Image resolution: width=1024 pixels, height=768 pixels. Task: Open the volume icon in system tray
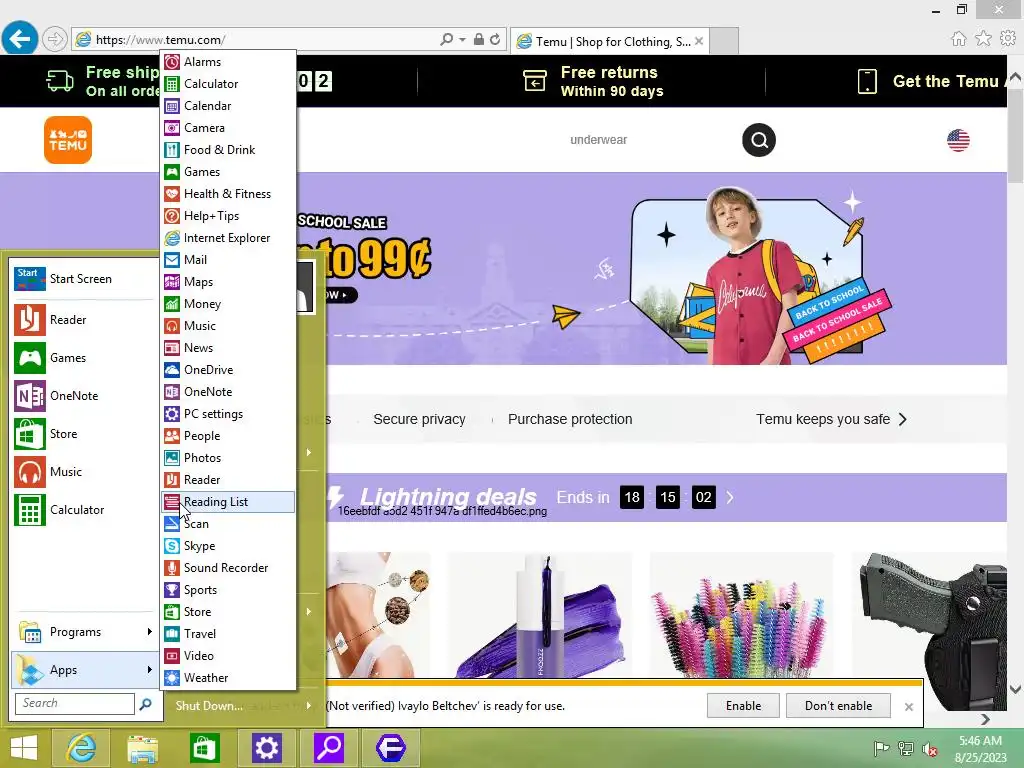(x=929, y=748)
